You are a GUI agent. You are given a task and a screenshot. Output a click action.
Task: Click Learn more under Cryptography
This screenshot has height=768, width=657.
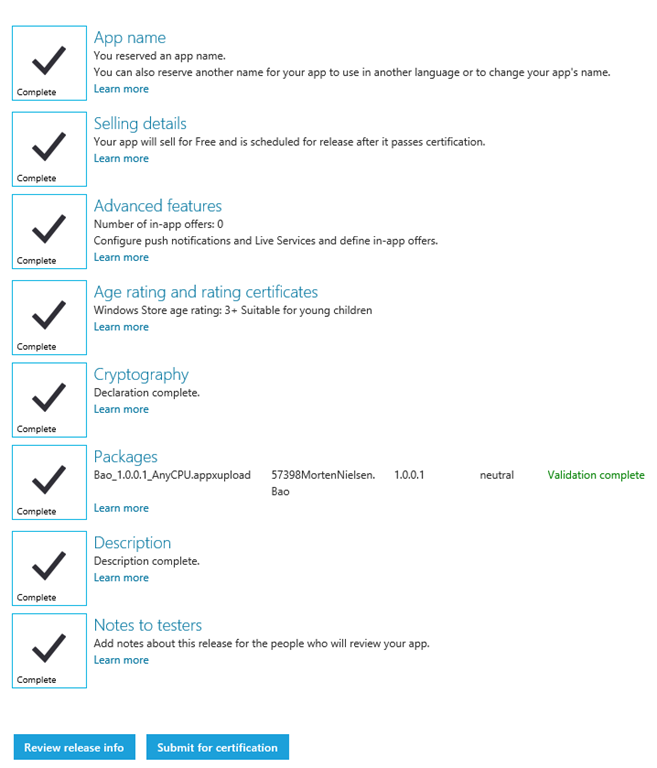(121, 409)
